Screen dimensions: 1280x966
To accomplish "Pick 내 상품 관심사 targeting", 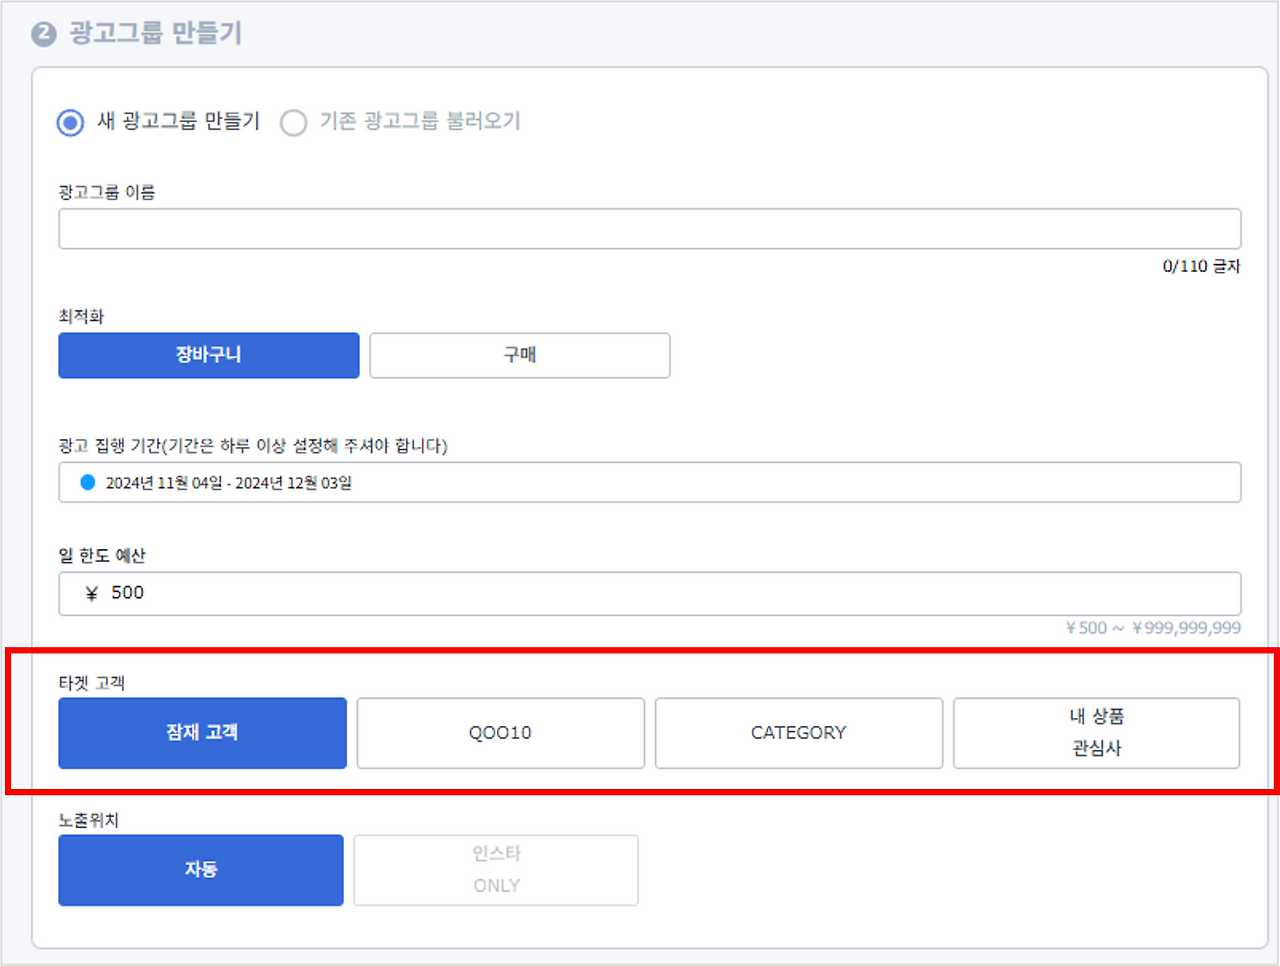I will point(1096,733).
